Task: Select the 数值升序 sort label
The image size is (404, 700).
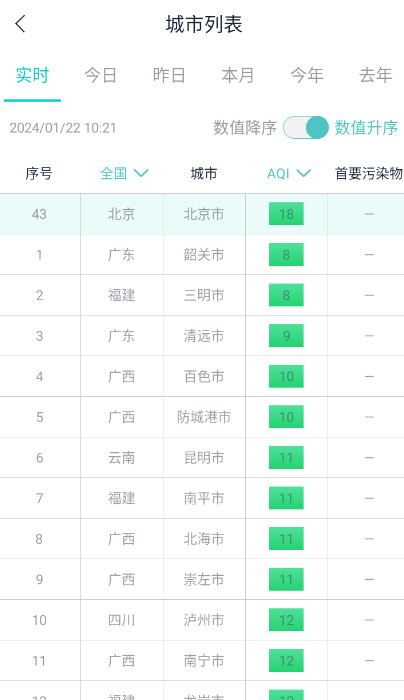Action: point(366,128)
